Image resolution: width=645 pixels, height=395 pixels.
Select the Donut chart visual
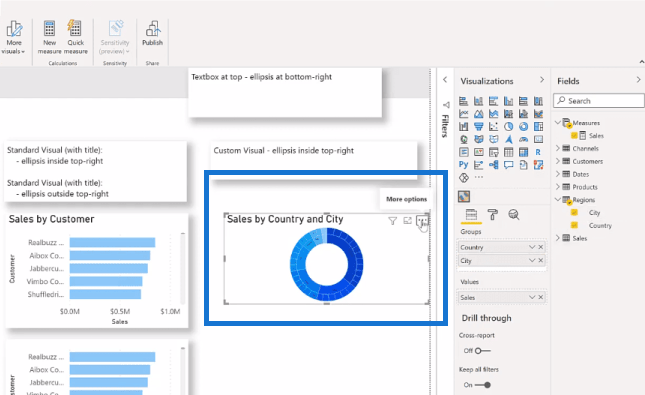(523, 126)
